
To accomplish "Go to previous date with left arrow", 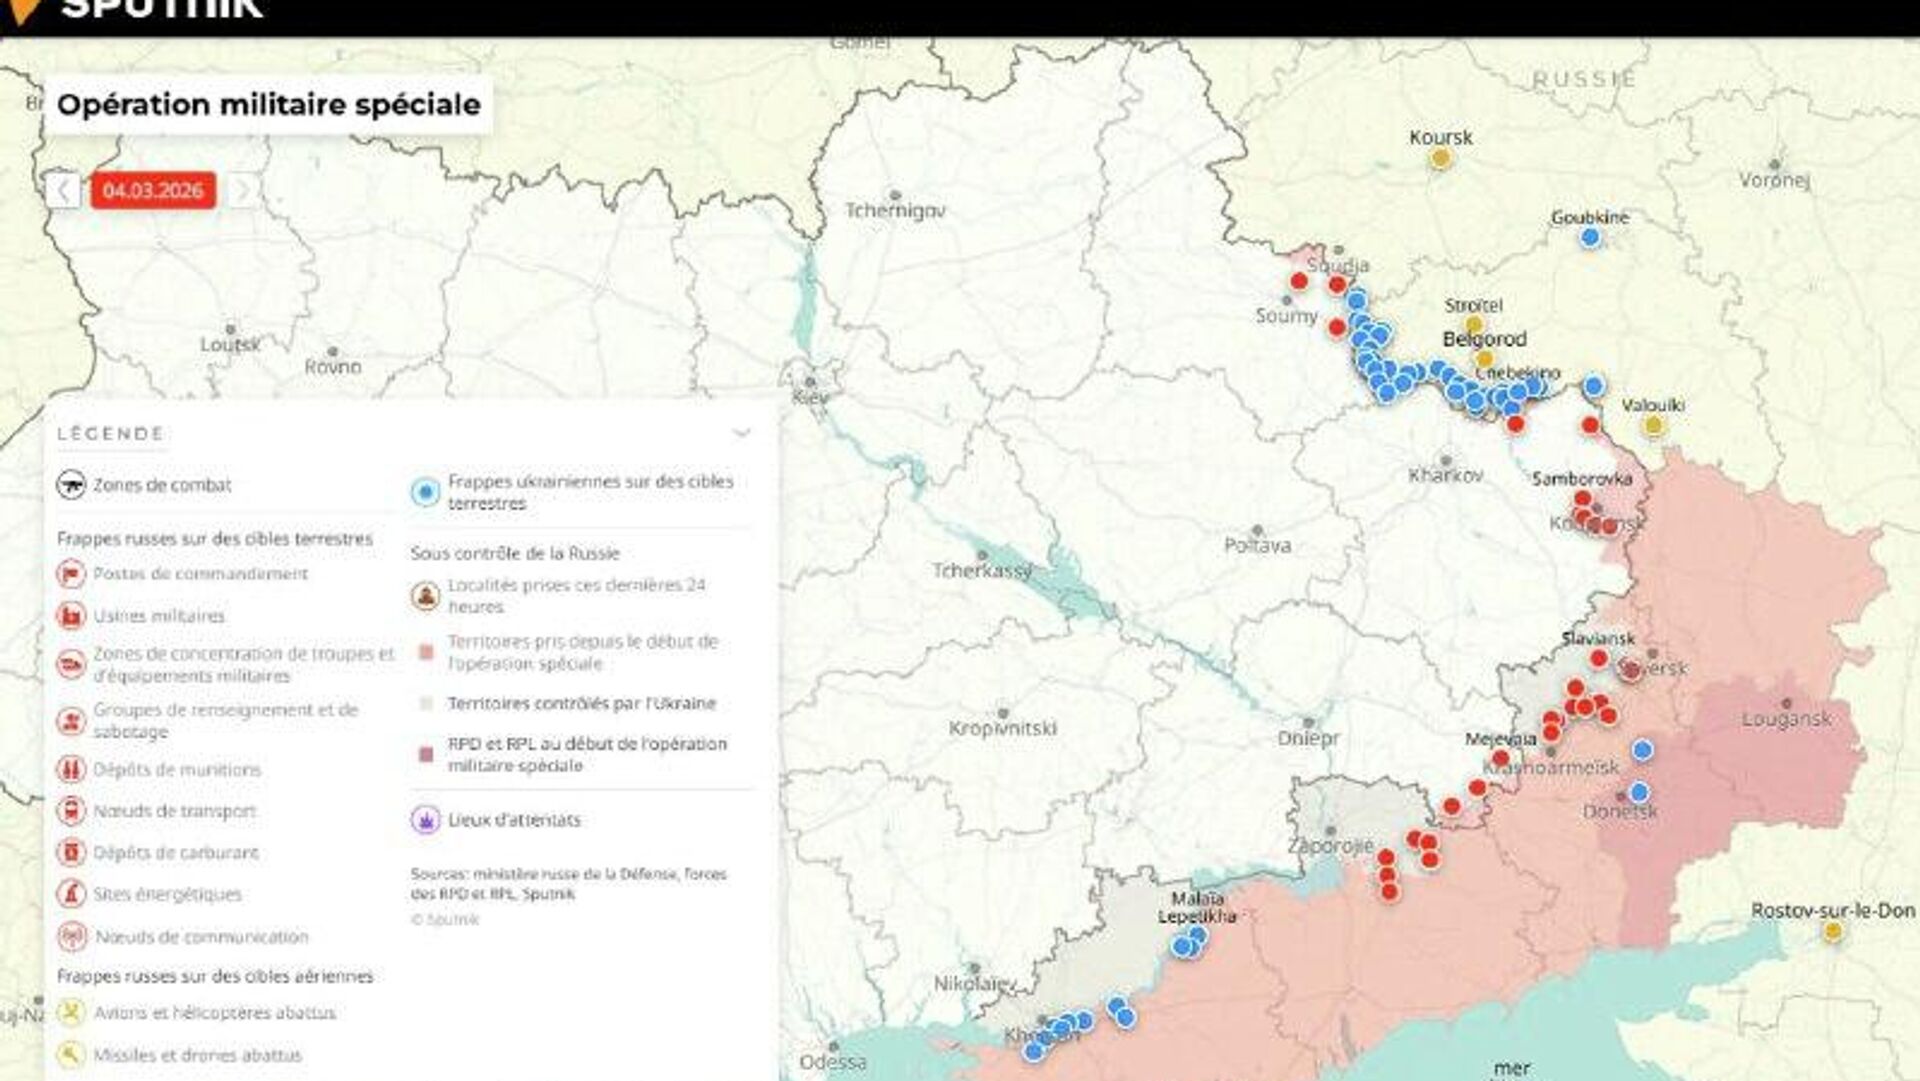I will coord(63,190).
